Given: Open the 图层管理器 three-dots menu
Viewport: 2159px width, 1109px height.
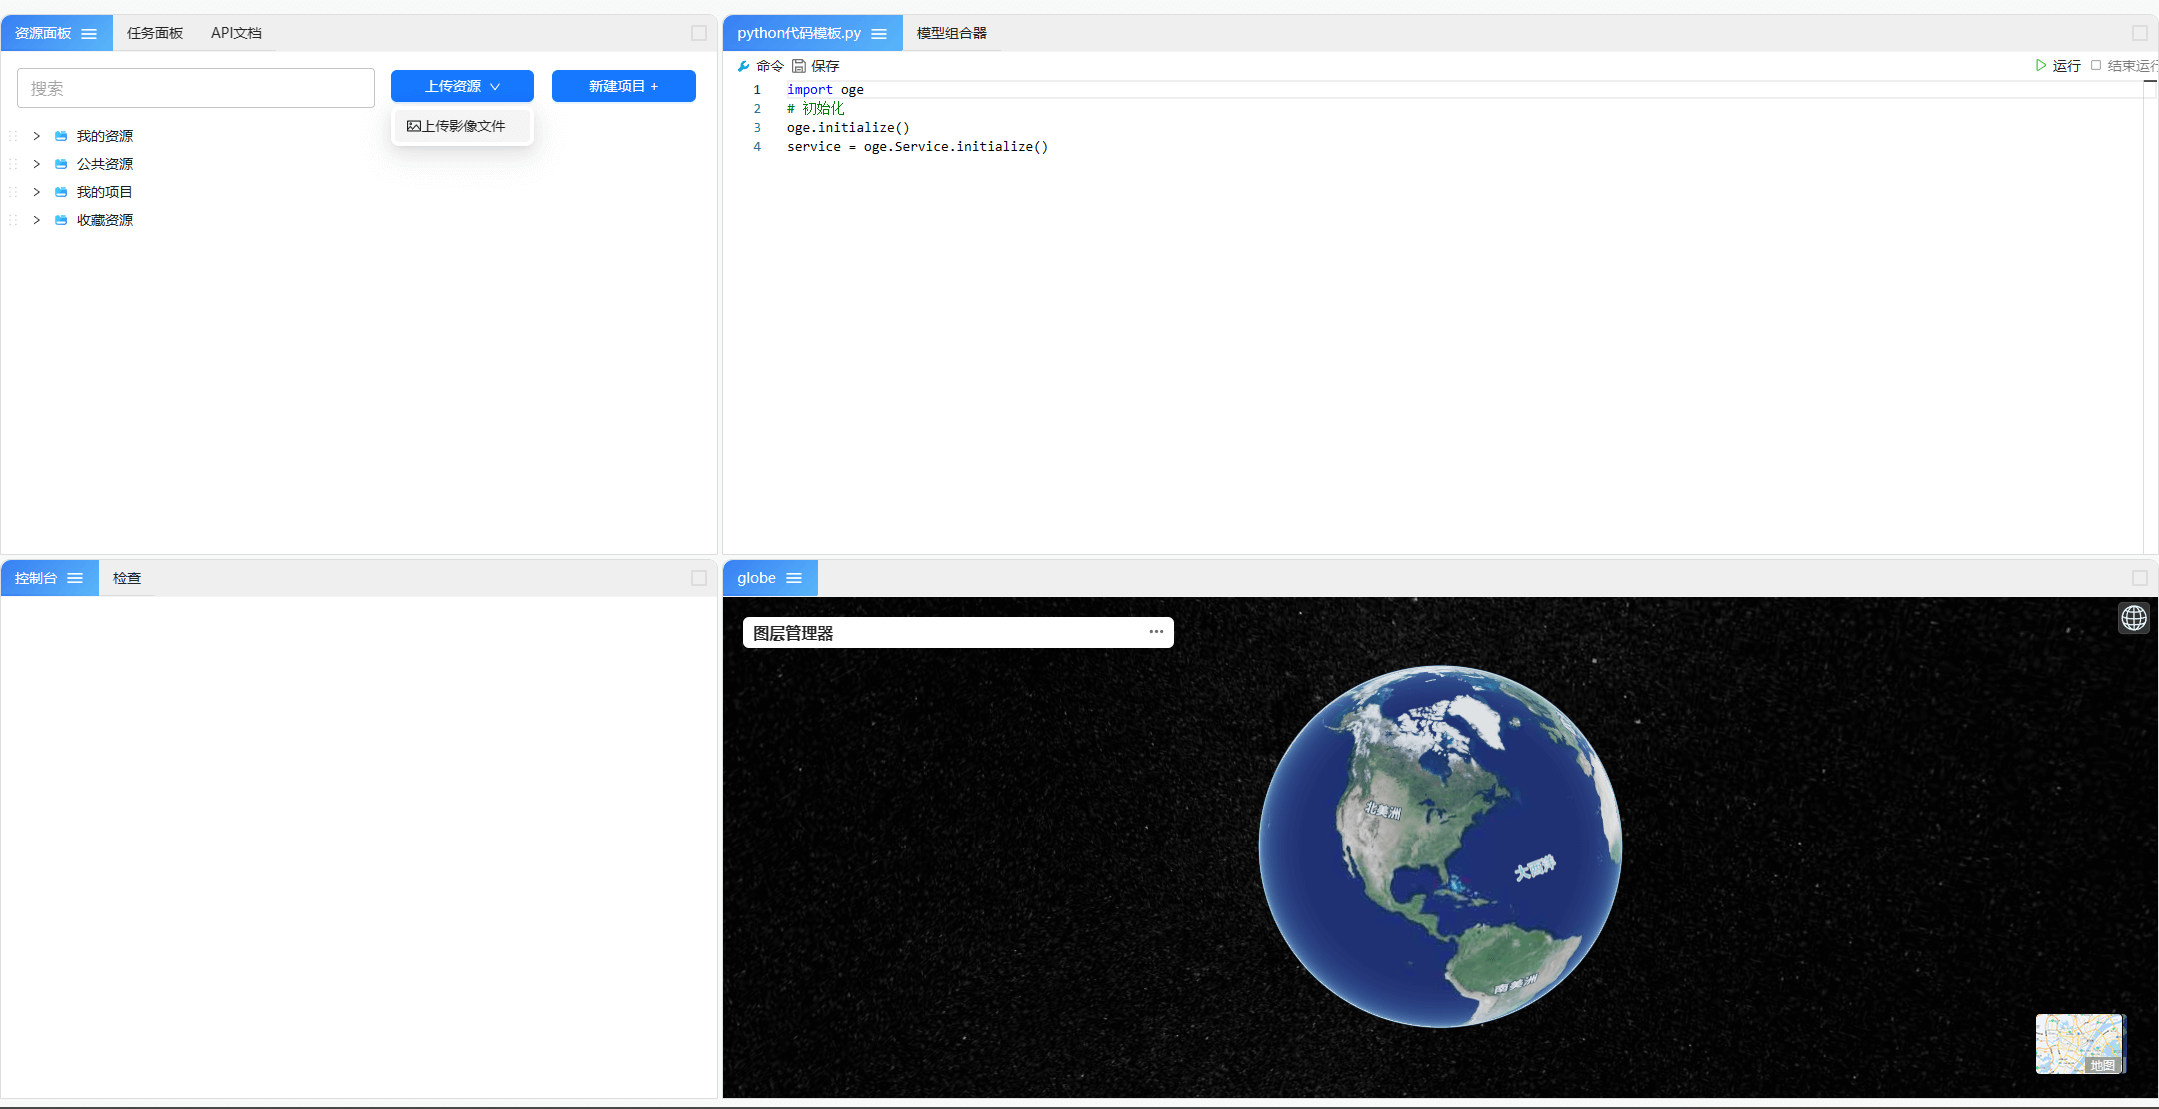Looking at the screenshot, I should pos(1156,632).
